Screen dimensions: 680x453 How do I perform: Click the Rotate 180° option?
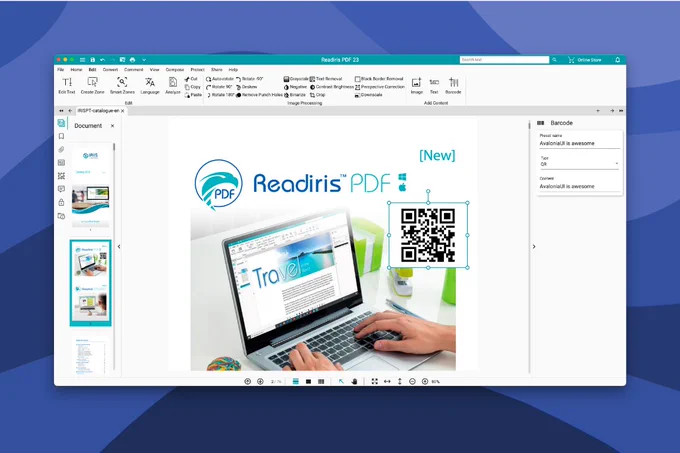point(220,95)
